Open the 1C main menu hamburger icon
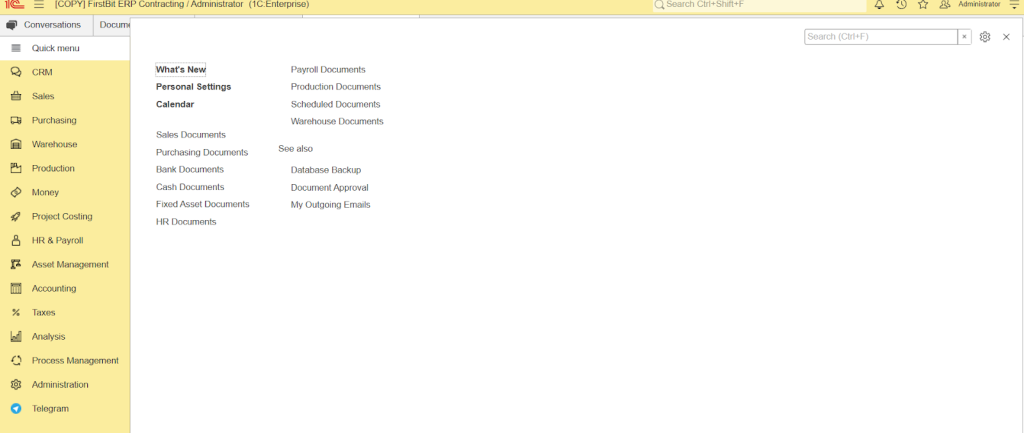Viewport: 1024px width, 433px height. pos(39,4)
